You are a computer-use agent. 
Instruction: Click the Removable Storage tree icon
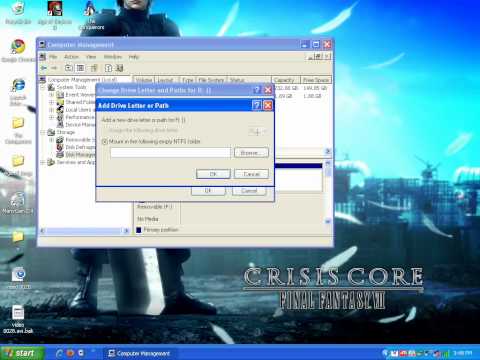coord(60,140)
